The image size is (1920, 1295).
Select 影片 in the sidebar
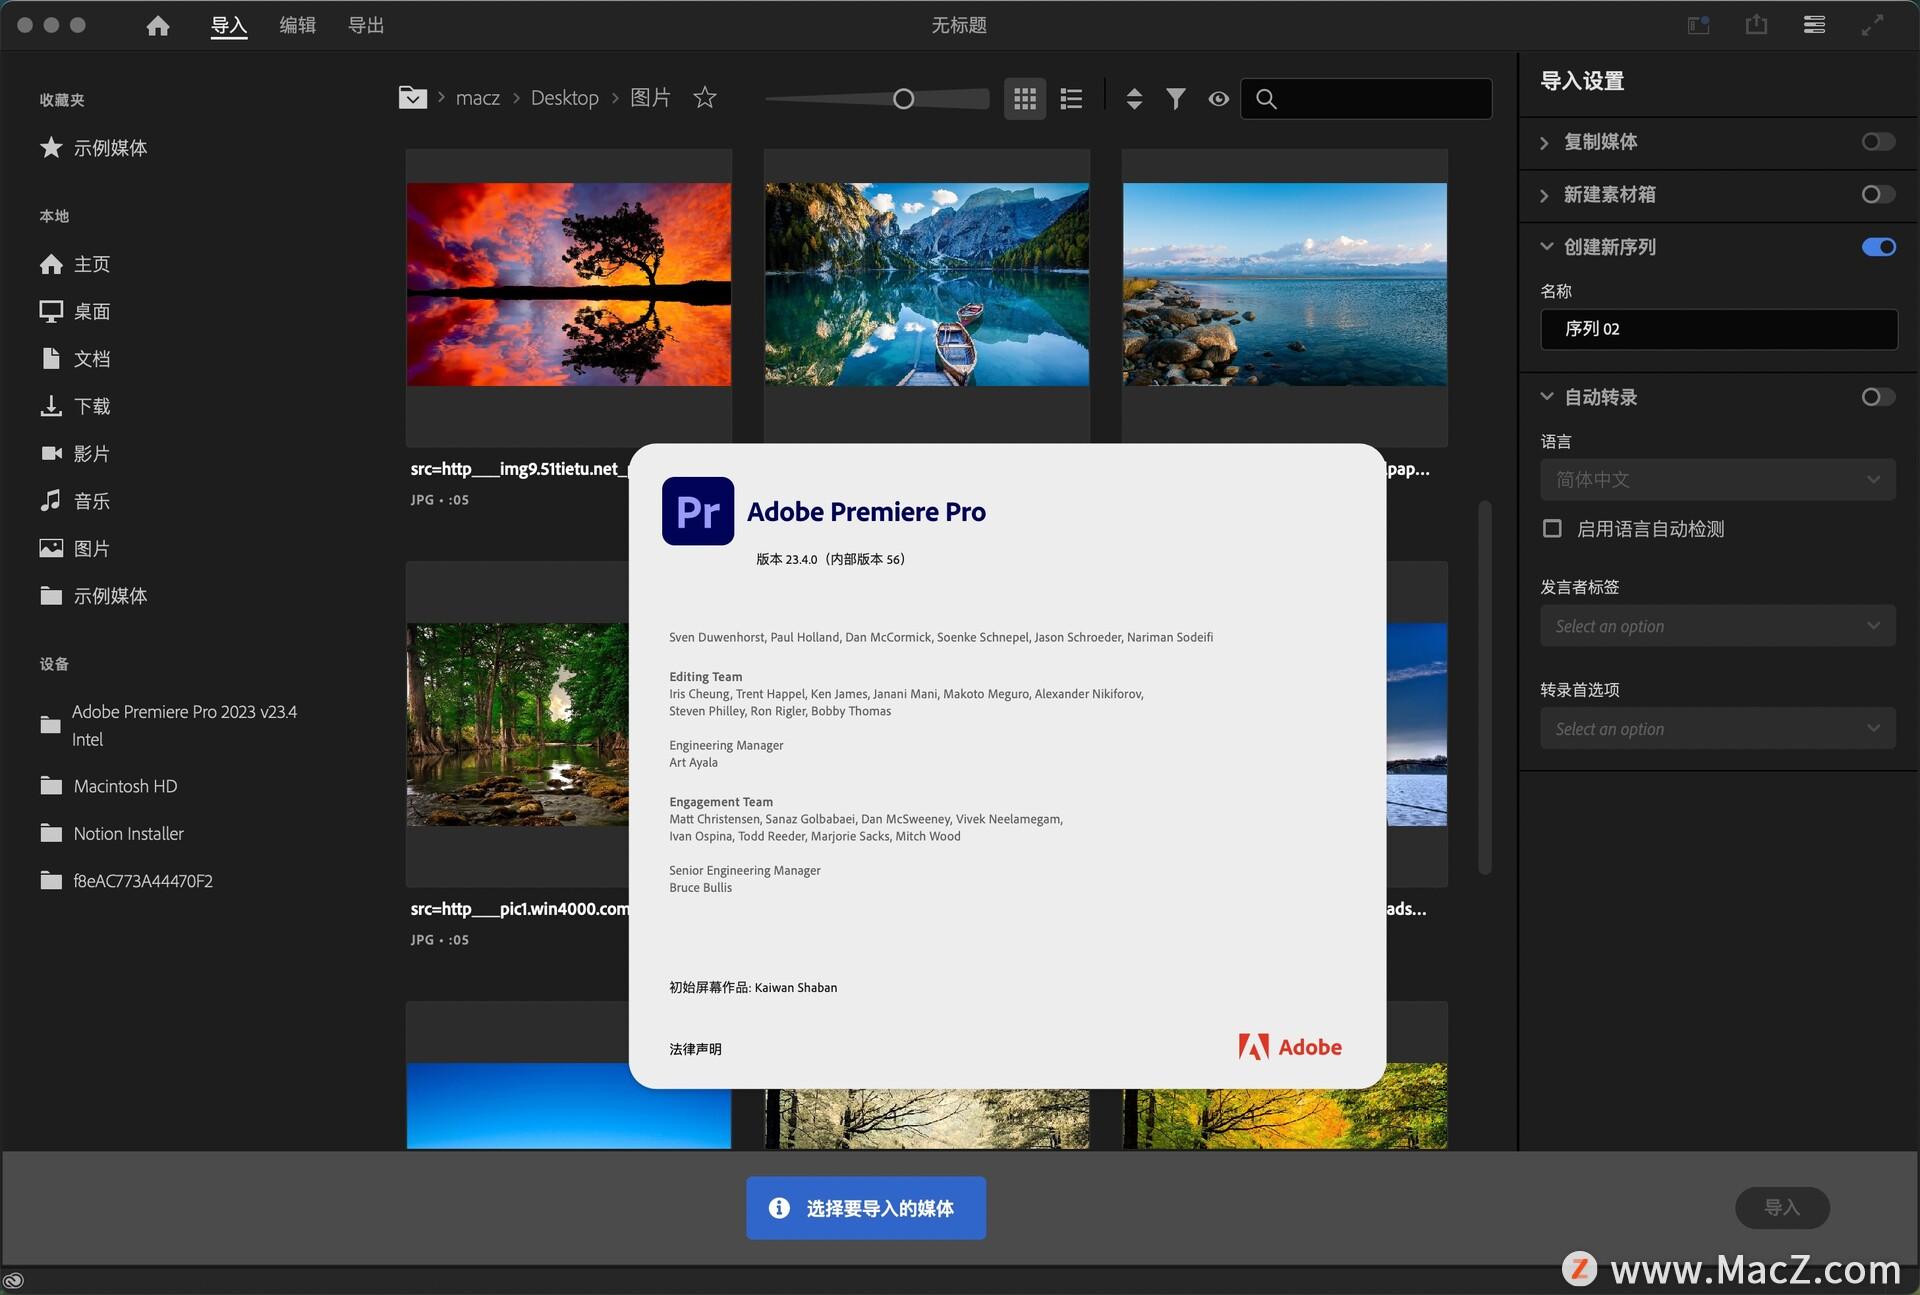click(92, 453)
